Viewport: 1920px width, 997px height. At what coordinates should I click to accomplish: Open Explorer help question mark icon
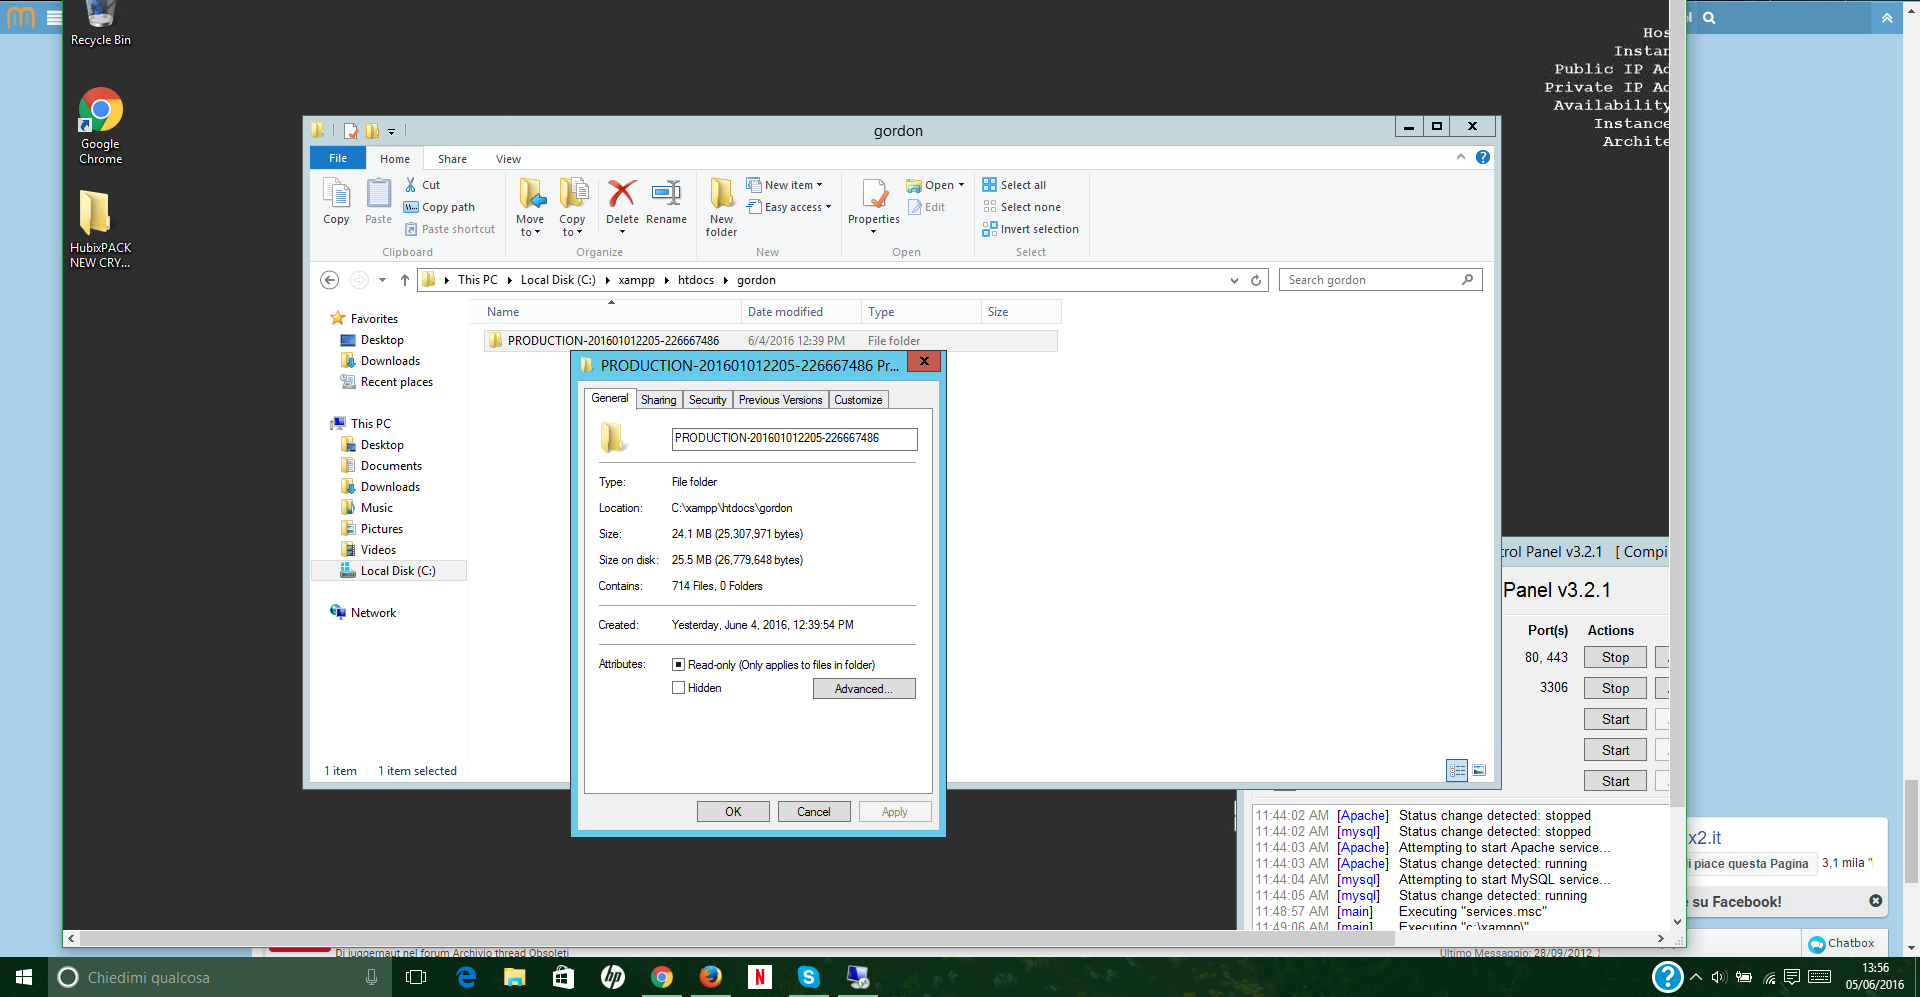tap(1483, 157)
